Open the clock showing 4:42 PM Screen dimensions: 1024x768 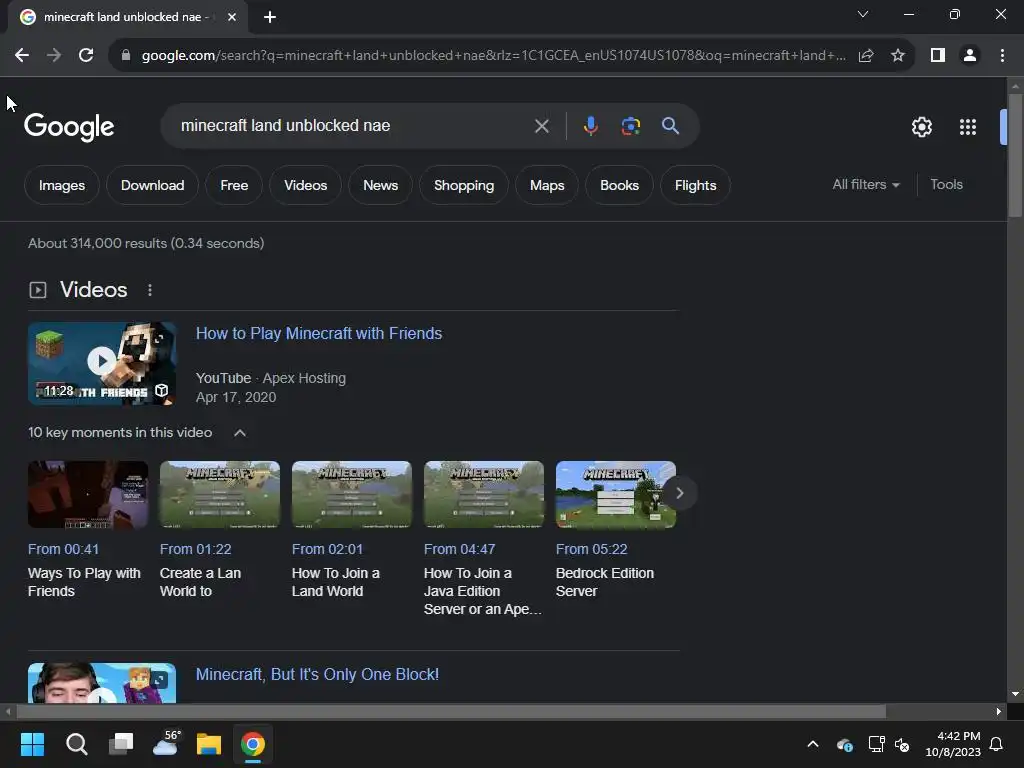point(953,744)
